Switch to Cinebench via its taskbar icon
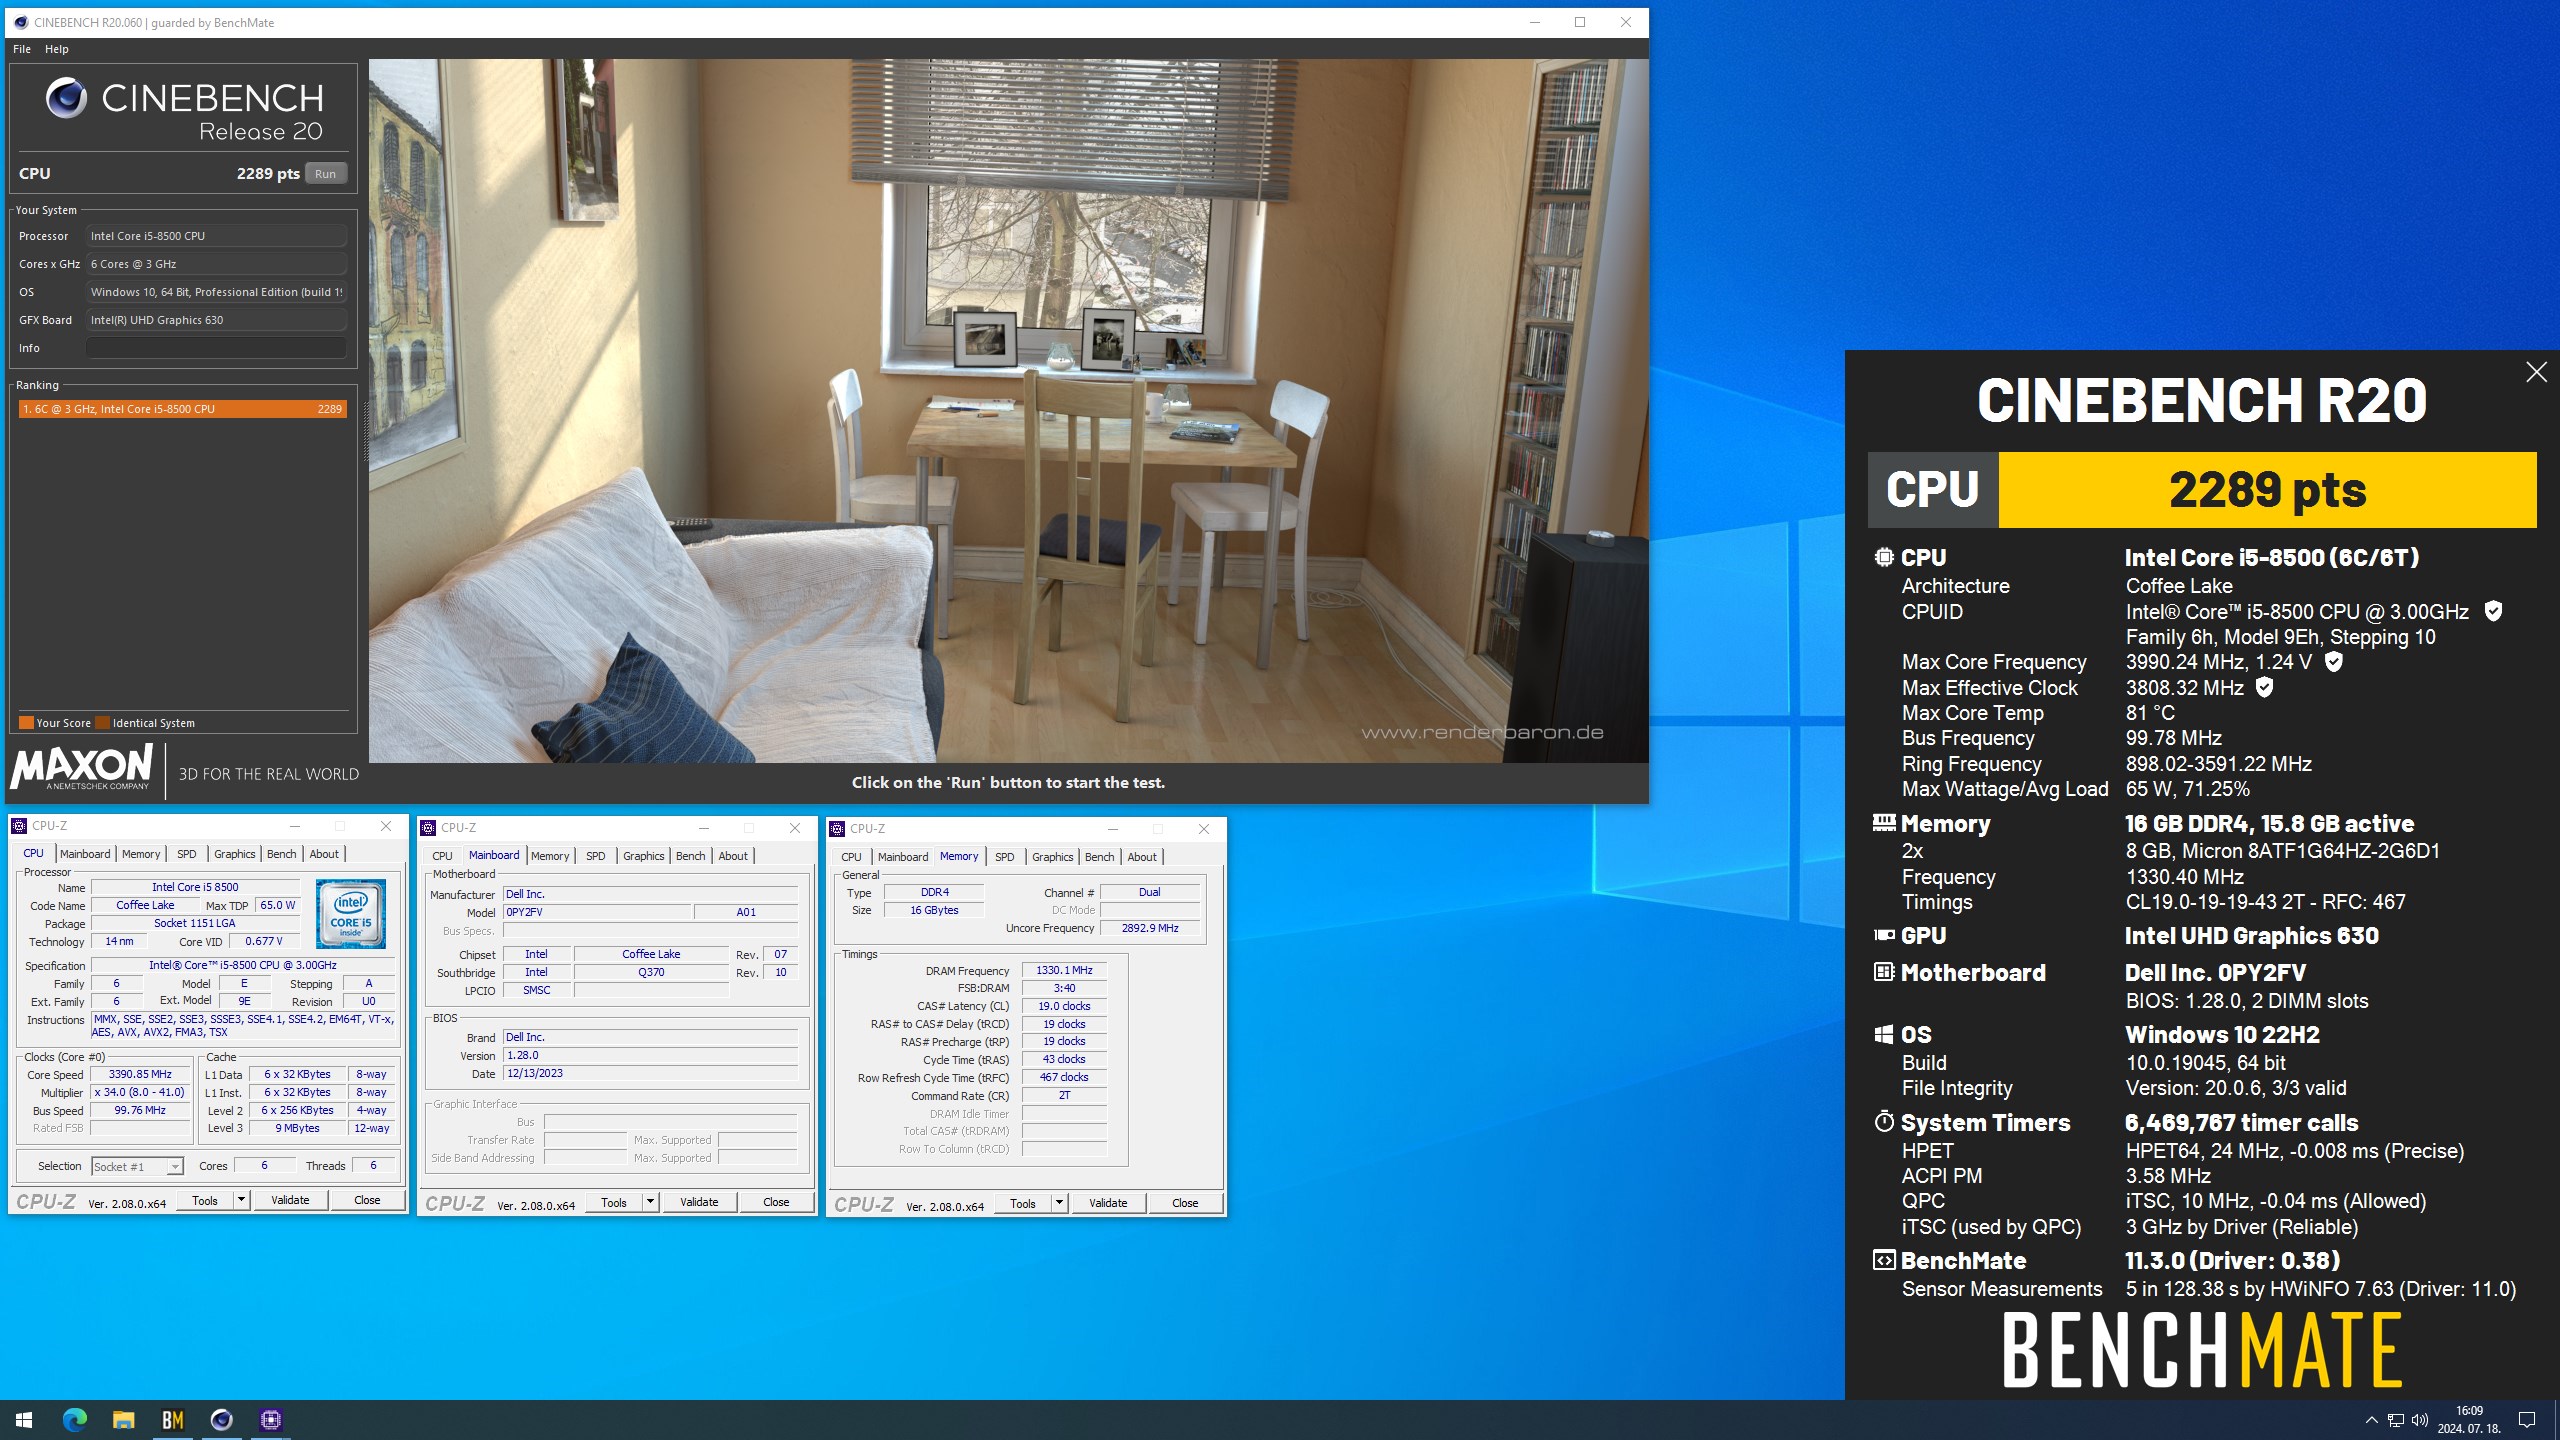The width and height of the screenshot is (2560, 1440). click(x=221, y=1419)
